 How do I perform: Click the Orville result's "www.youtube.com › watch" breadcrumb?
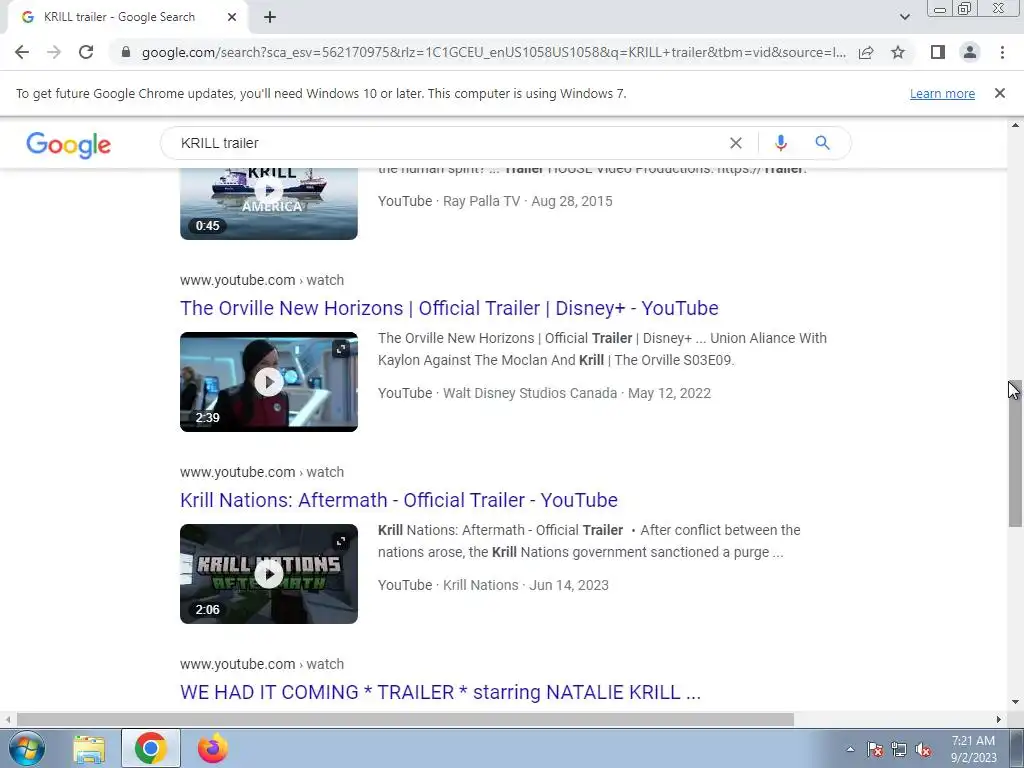[x=262, y=280]
